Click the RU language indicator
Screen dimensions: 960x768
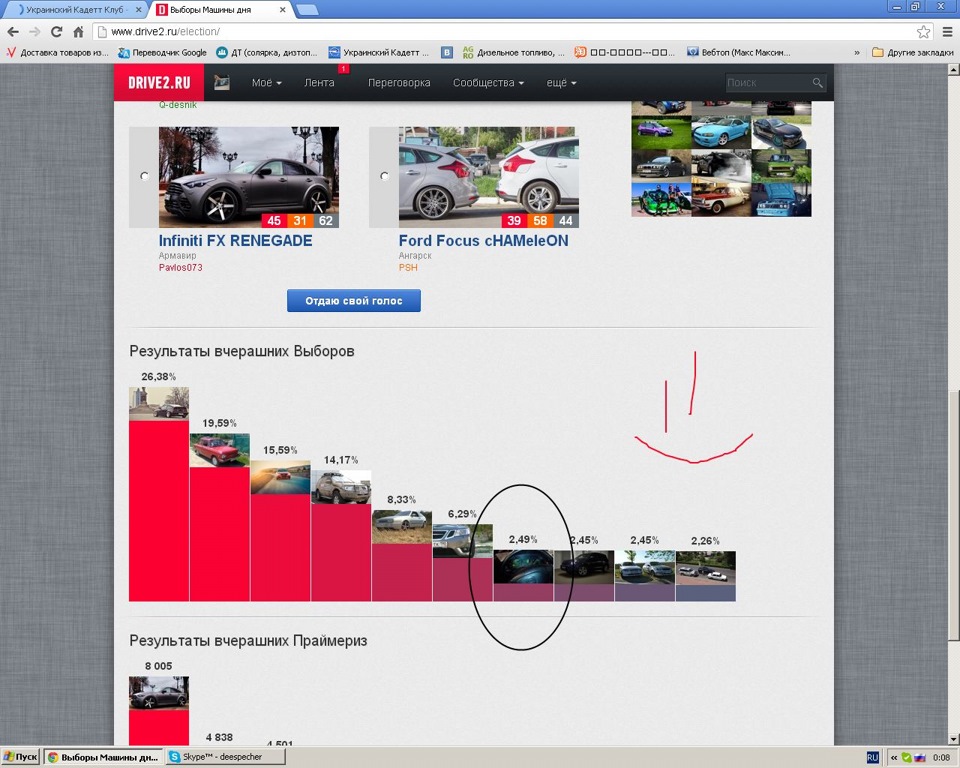tap(873, 758)
